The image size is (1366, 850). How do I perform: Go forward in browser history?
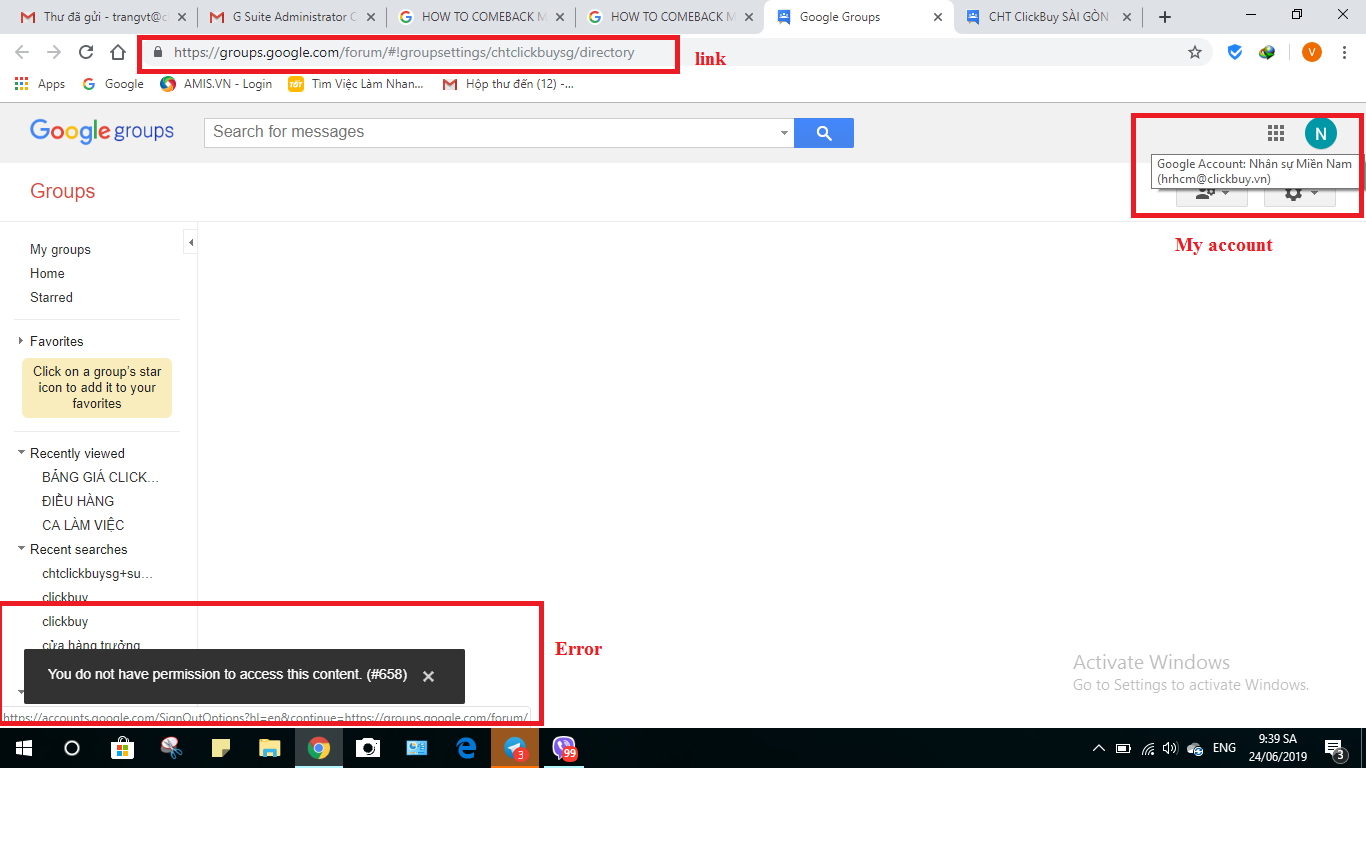pos(54,53)
